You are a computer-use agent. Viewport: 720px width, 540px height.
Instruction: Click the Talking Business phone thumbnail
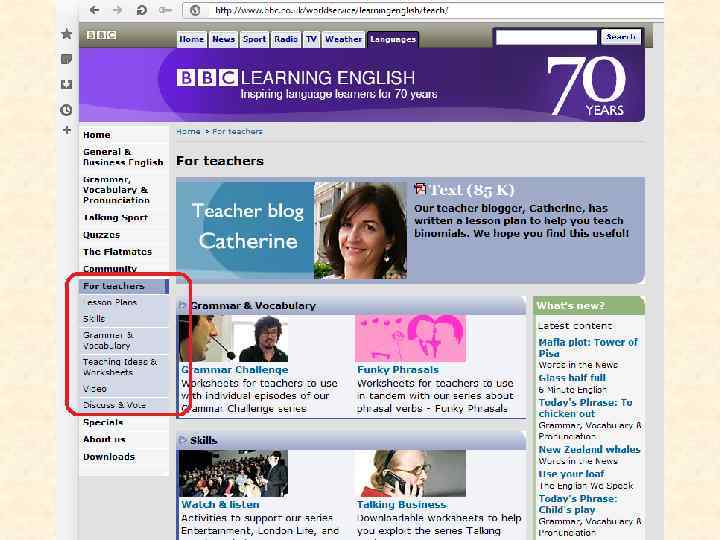point(411,473)
